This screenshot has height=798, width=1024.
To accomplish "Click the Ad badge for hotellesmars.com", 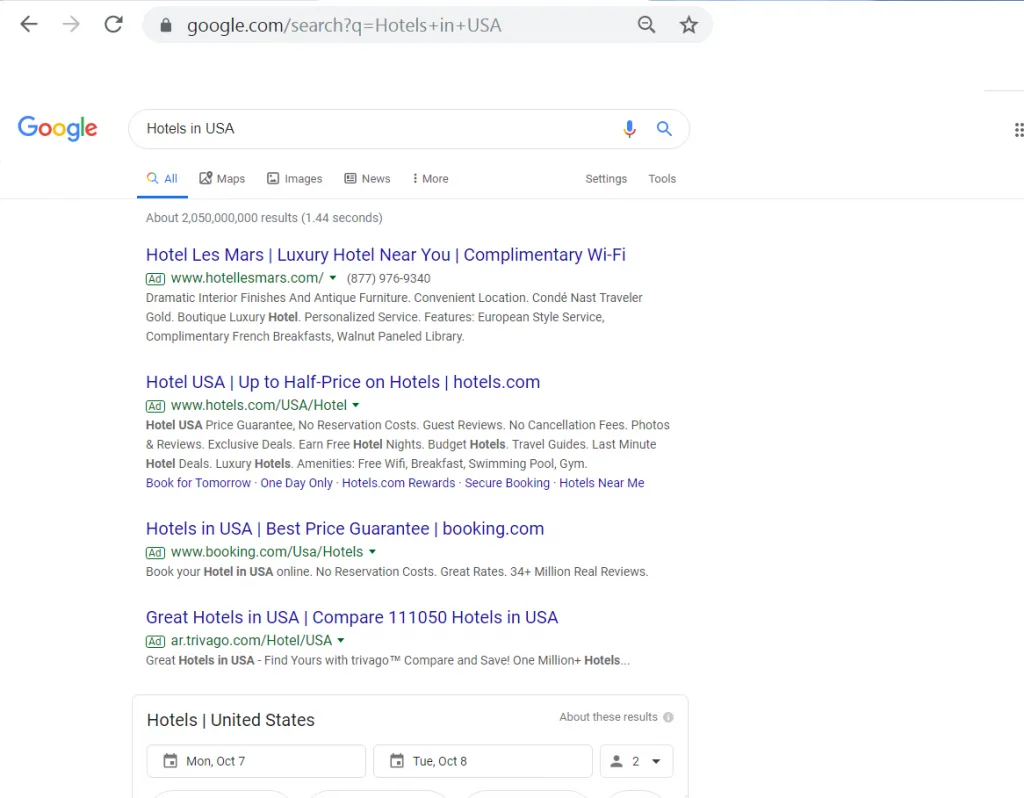I will coord(155,279).
